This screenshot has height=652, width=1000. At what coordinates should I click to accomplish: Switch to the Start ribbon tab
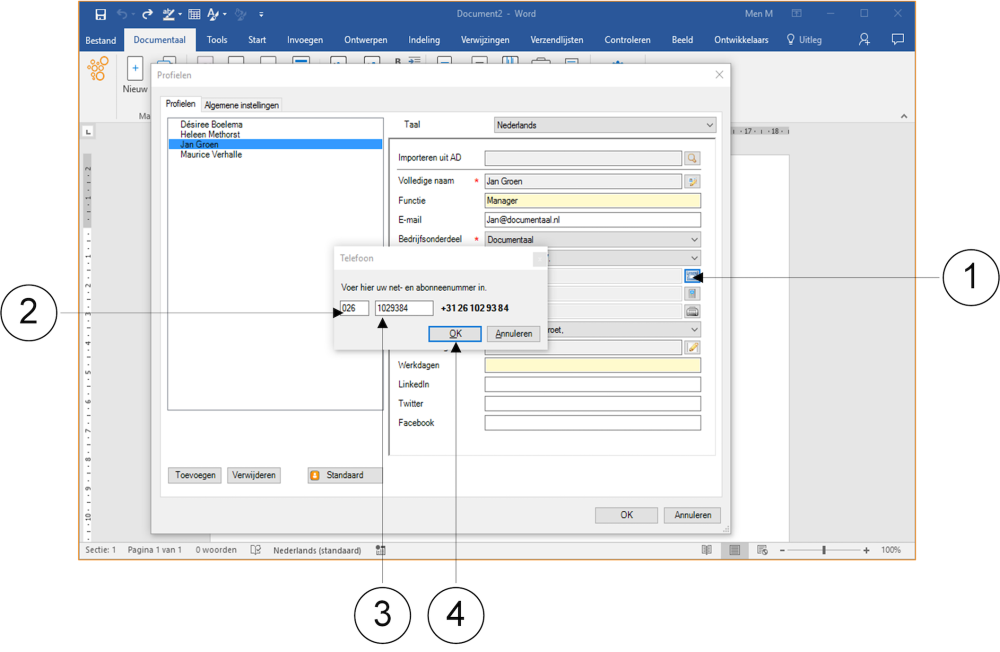pos(257,40)
